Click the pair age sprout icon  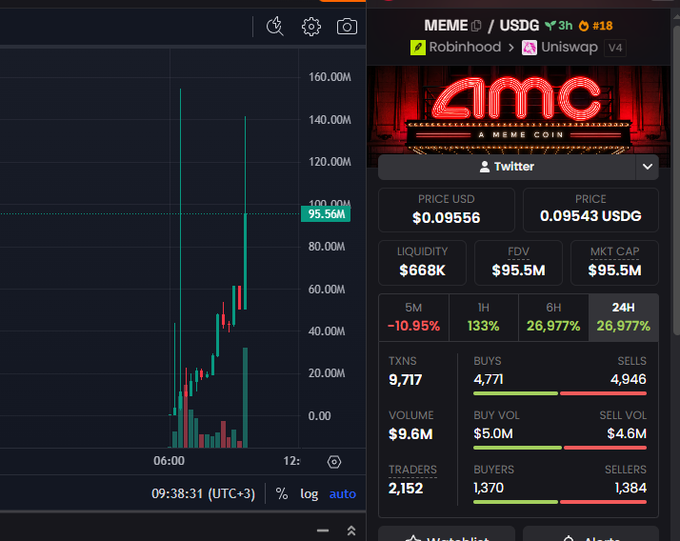[550, 26]
